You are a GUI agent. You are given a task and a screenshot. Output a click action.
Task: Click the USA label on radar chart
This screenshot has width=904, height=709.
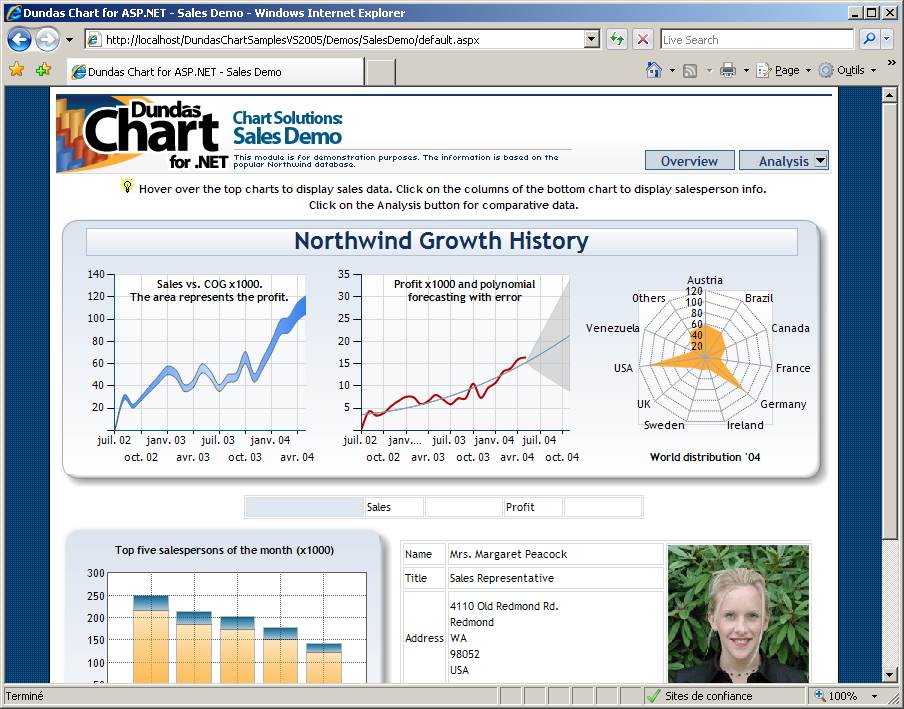(x=623, y=368)
